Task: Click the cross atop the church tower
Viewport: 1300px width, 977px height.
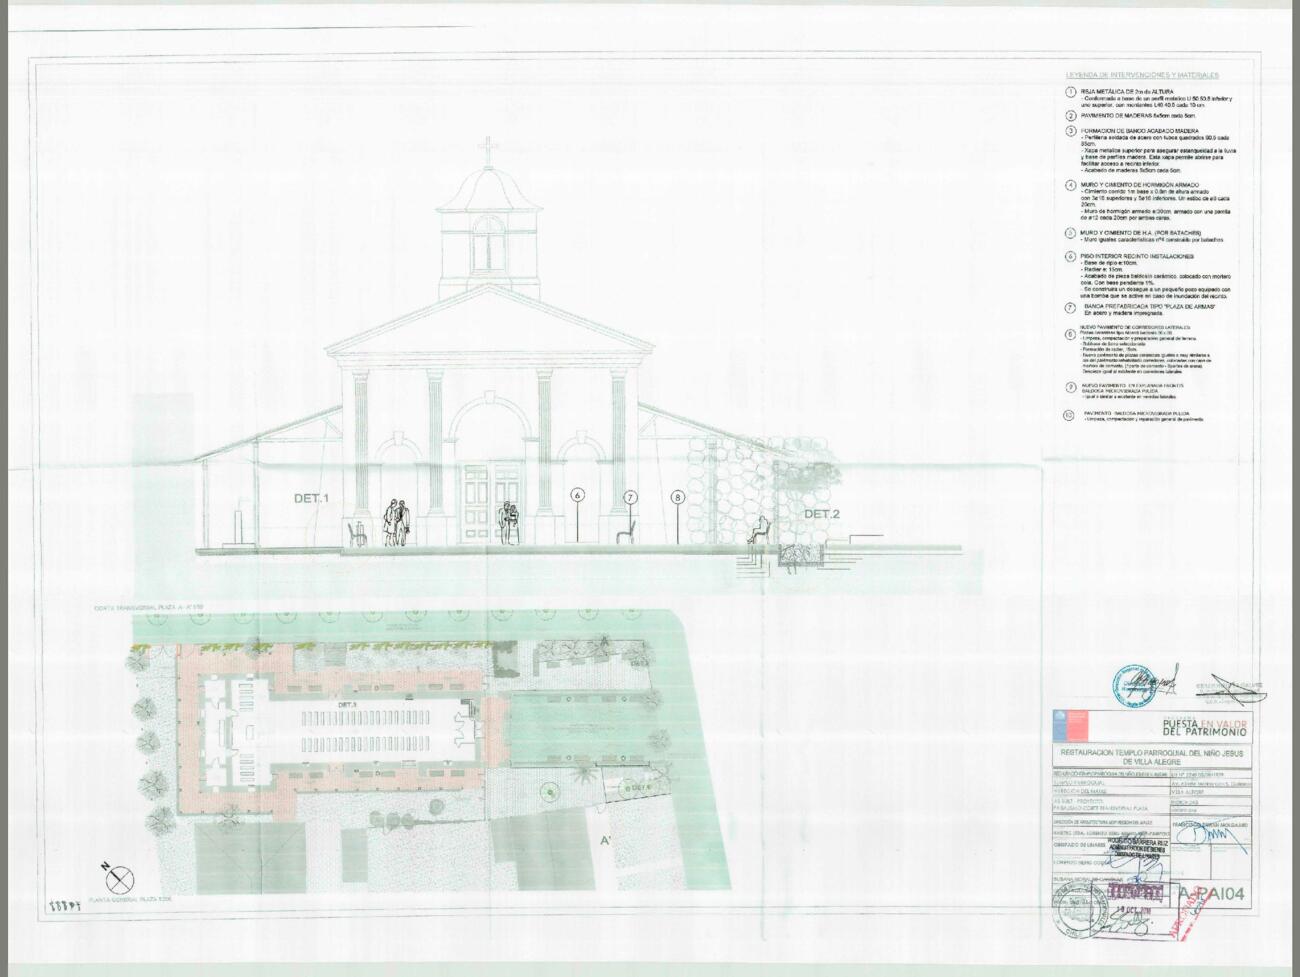Action: coord(488,151)
